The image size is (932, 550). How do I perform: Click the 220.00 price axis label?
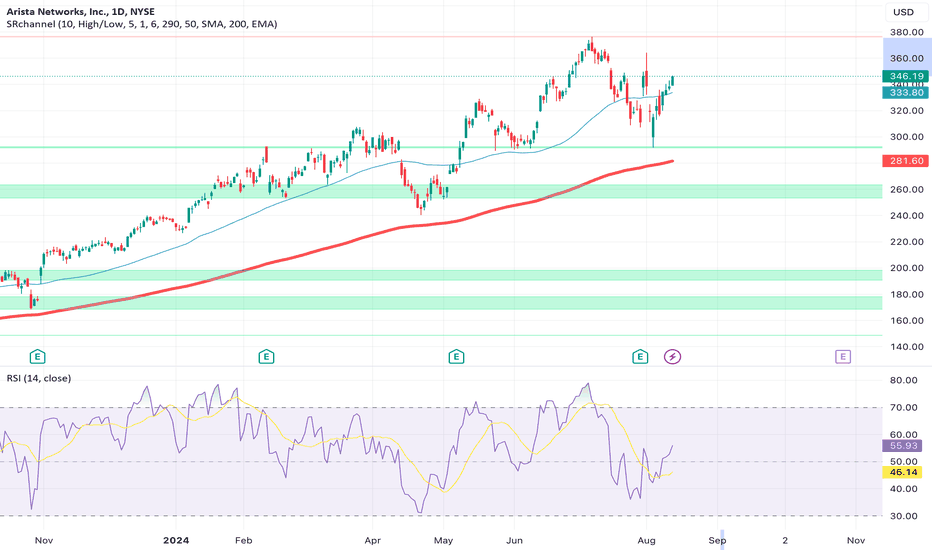(x=906, y=242)
